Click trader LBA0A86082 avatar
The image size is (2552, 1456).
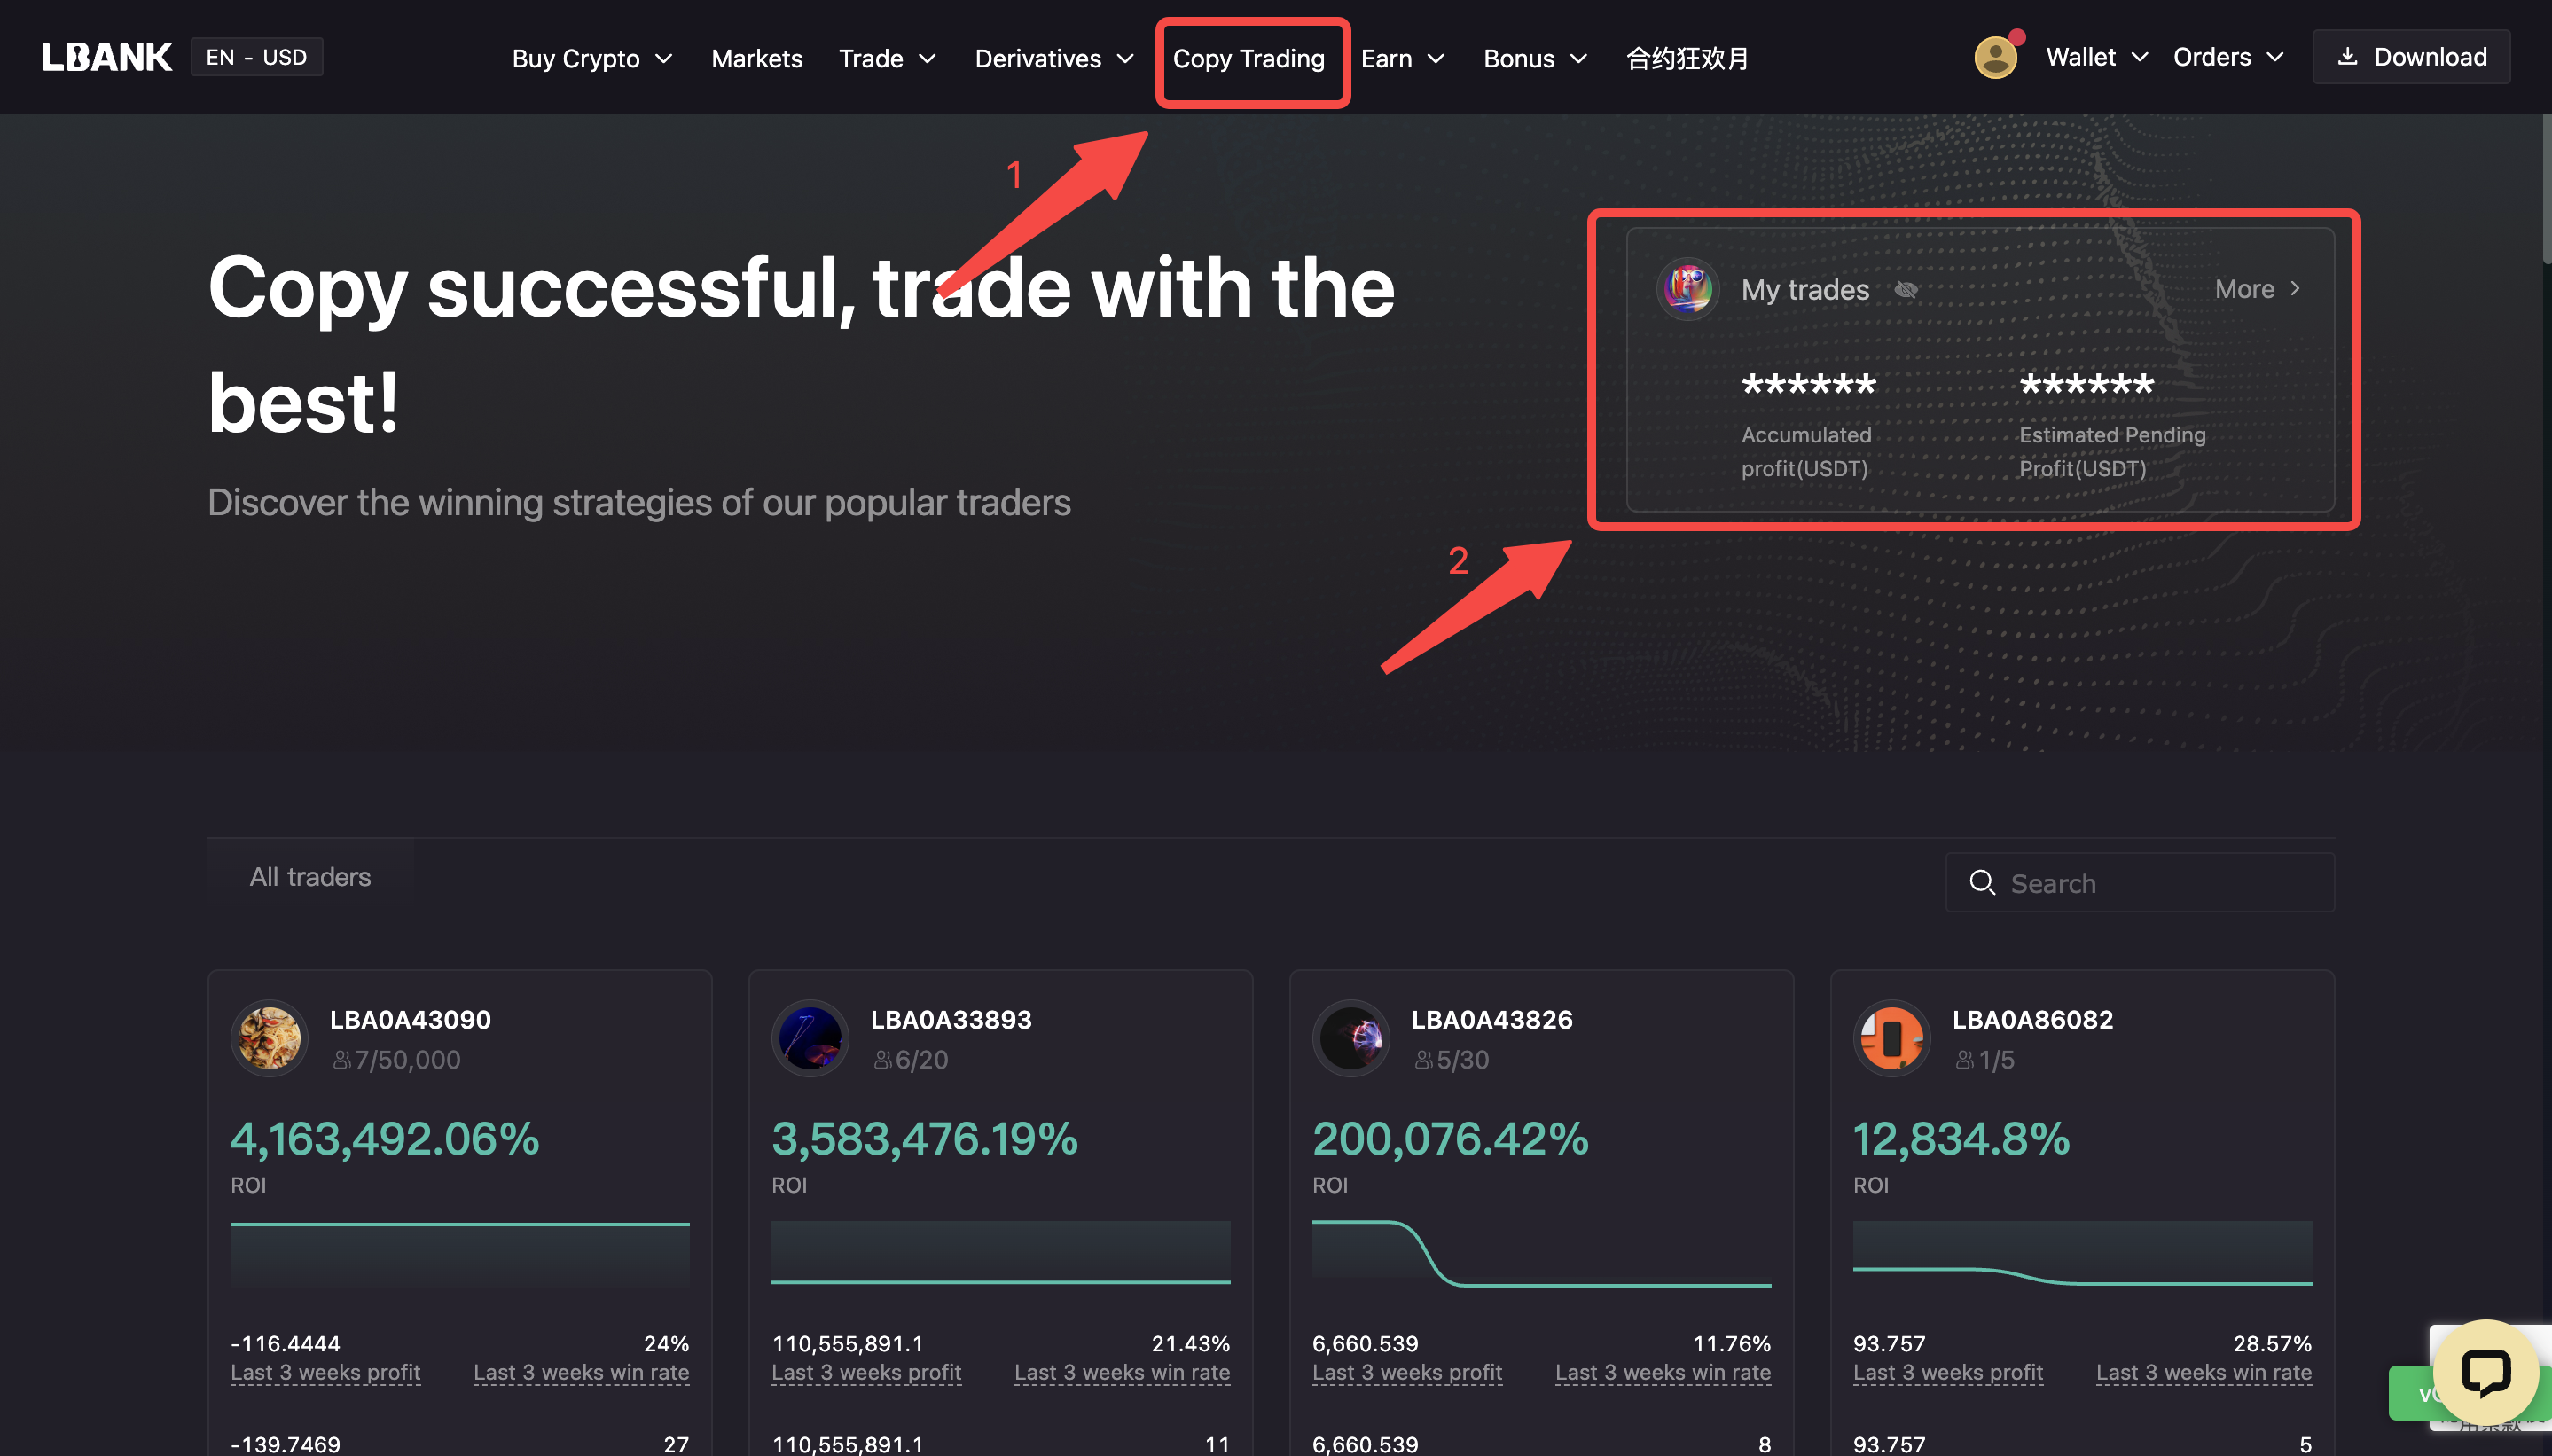tap(1892, 1038)
